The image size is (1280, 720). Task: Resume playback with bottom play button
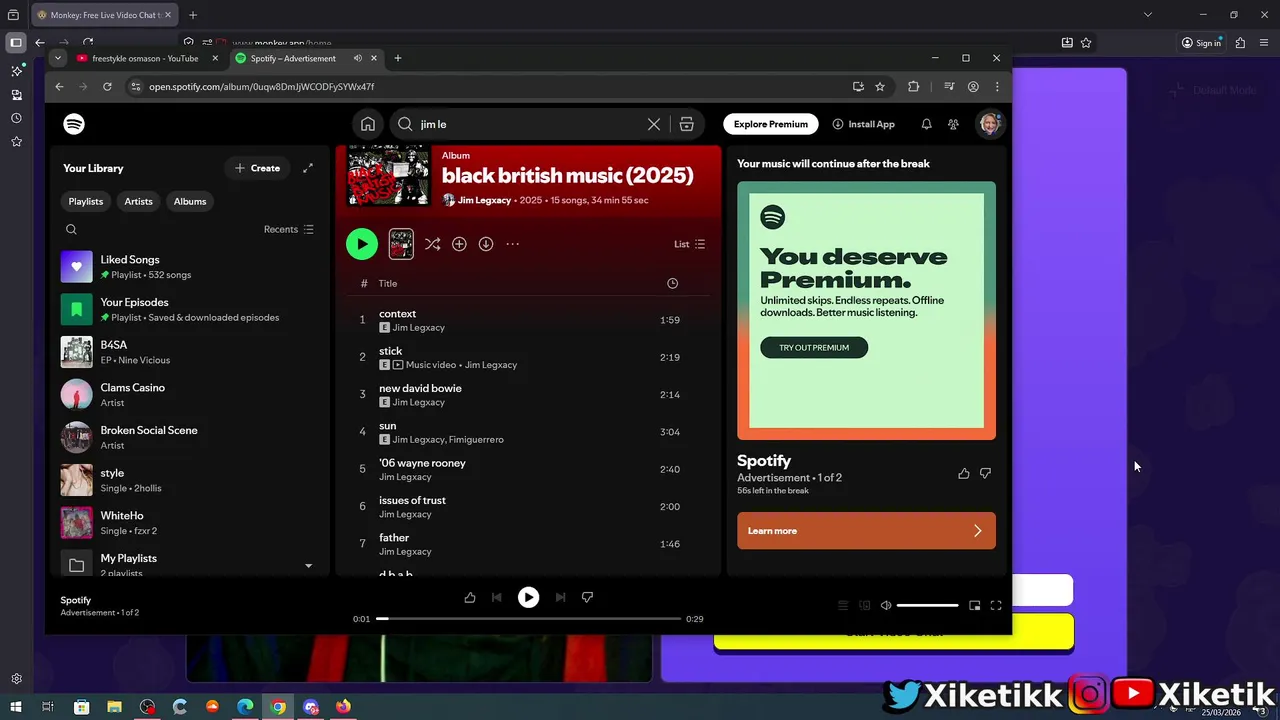point(528,597)
